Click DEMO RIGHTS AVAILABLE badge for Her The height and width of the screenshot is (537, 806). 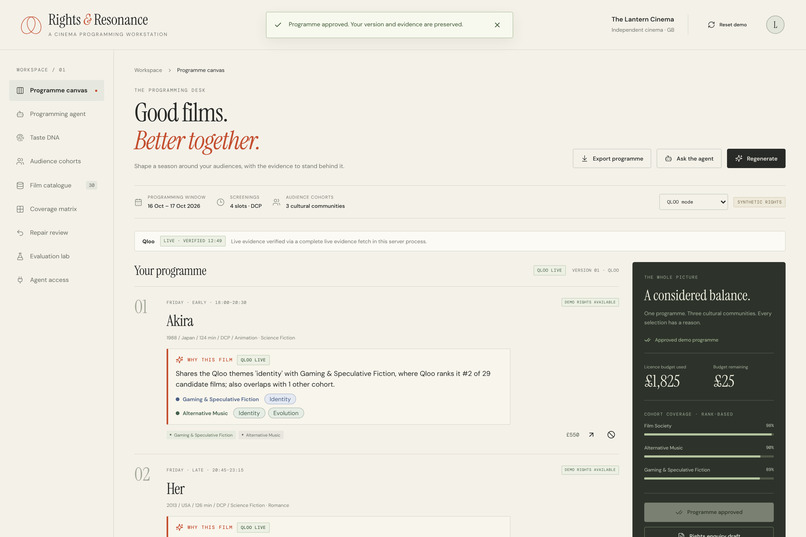tap(590, 470)
